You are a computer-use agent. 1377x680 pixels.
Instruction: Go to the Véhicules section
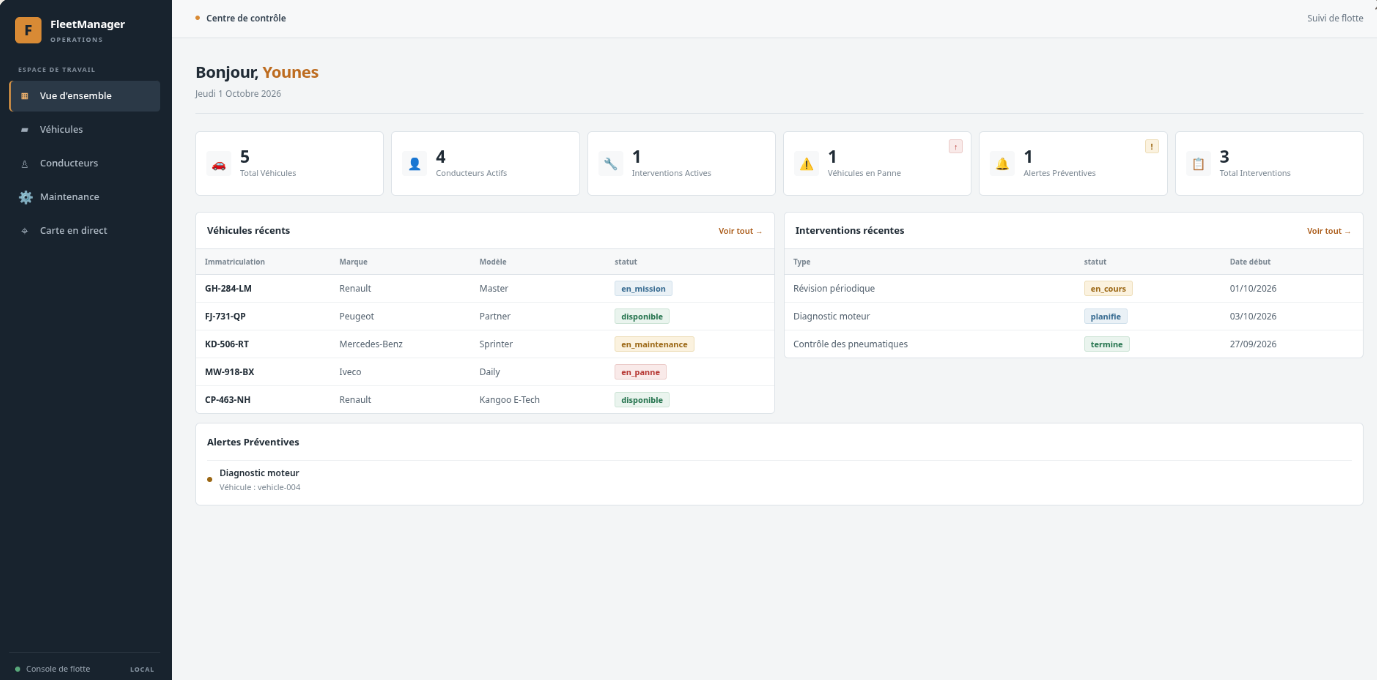pos(85,130)
